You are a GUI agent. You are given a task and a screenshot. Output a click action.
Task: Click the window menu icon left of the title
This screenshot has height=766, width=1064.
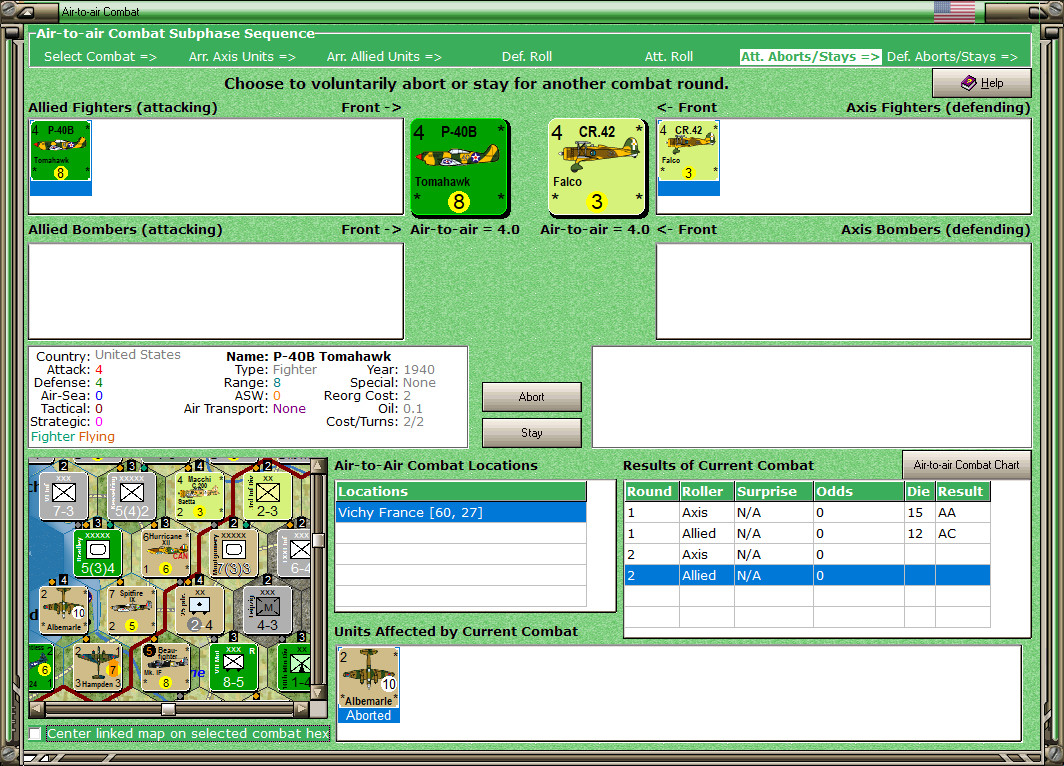(25, 12)
